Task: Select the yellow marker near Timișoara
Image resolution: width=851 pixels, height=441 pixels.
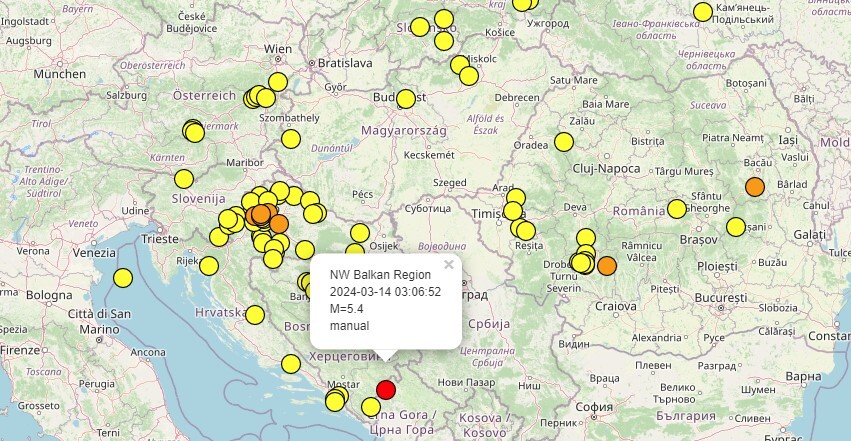Action: 513,211
